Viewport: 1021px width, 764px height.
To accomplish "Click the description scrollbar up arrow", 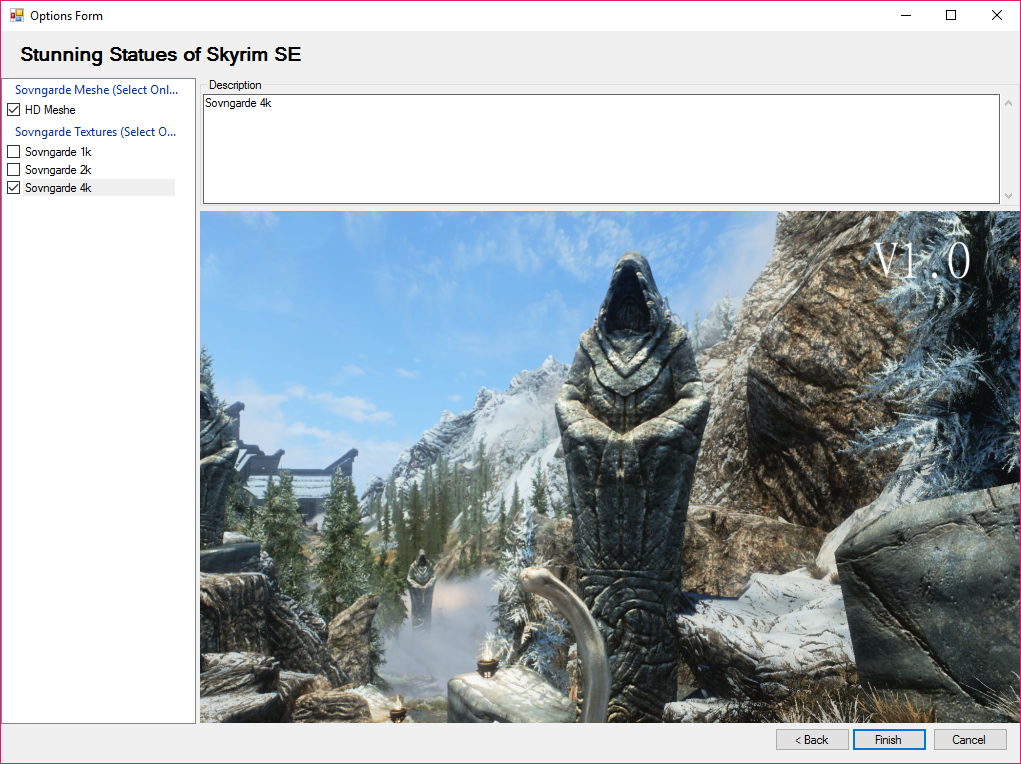I will (1009, 103).
